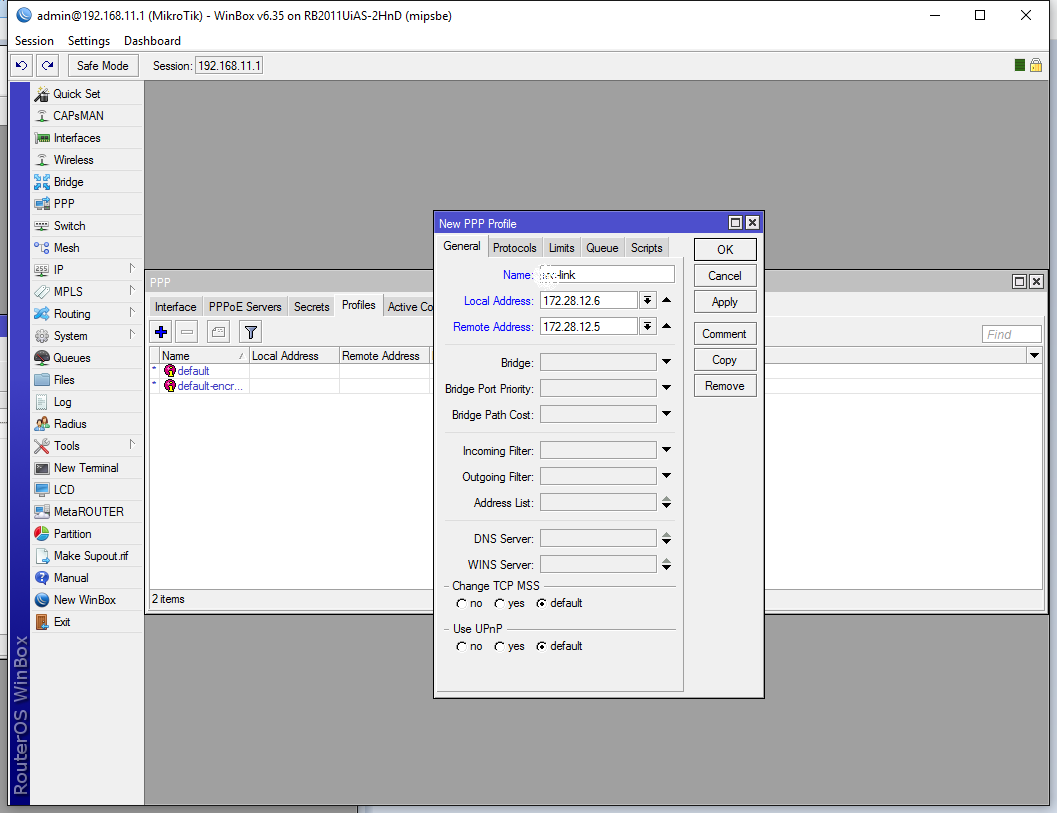
Task: Switch to Scripts tab
Action: coord(646,248)
